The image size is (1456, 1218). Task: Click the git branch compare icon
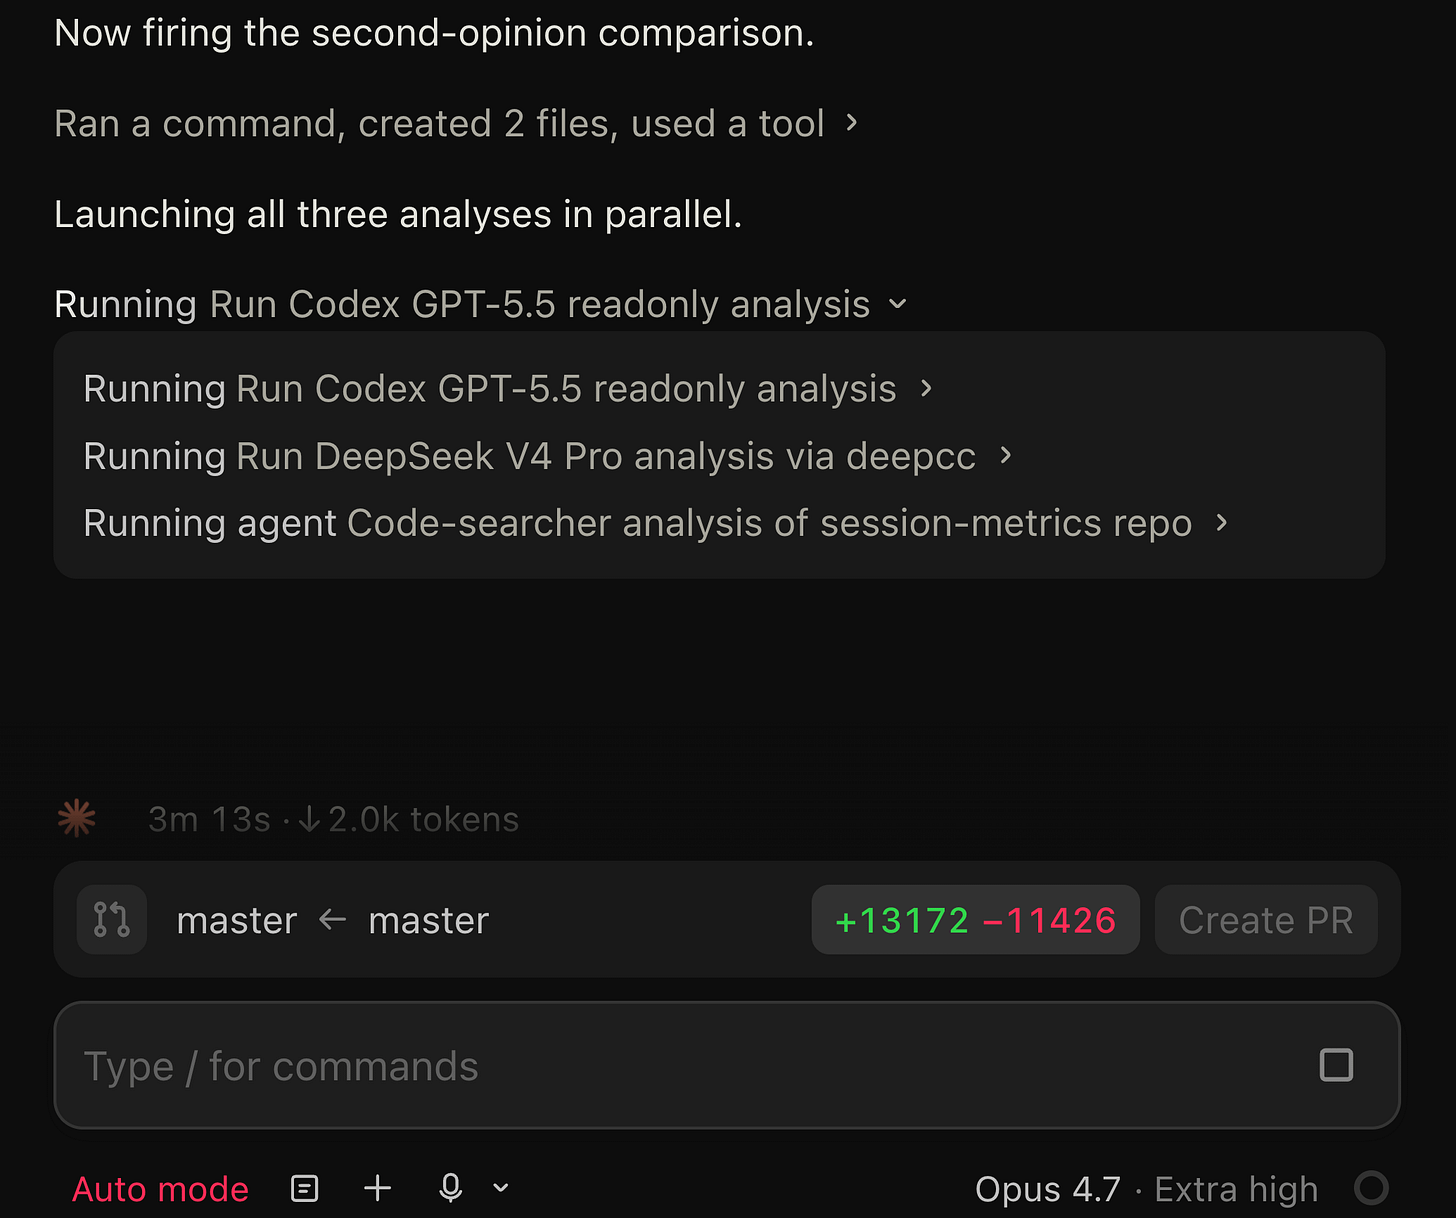click(112, 919)
